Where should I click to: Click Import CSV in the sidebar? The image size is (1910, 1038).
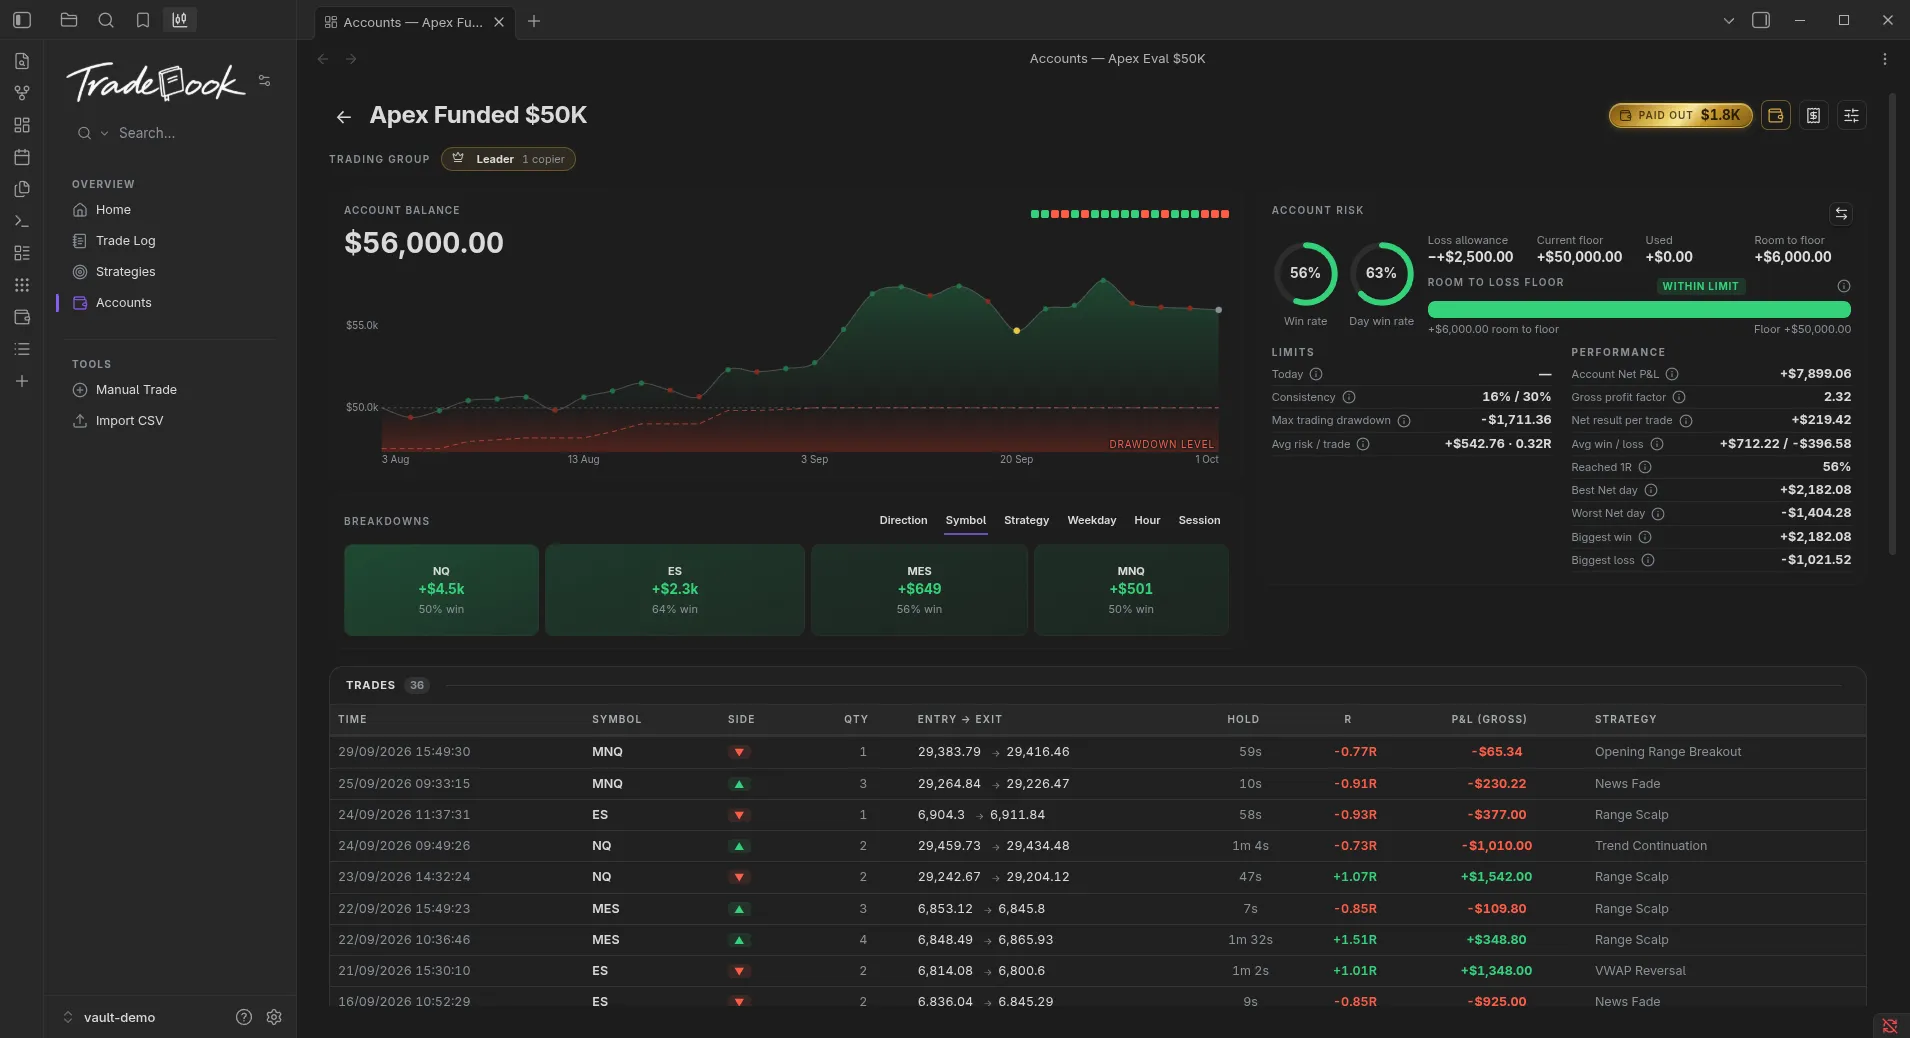[x=129, y=421]
